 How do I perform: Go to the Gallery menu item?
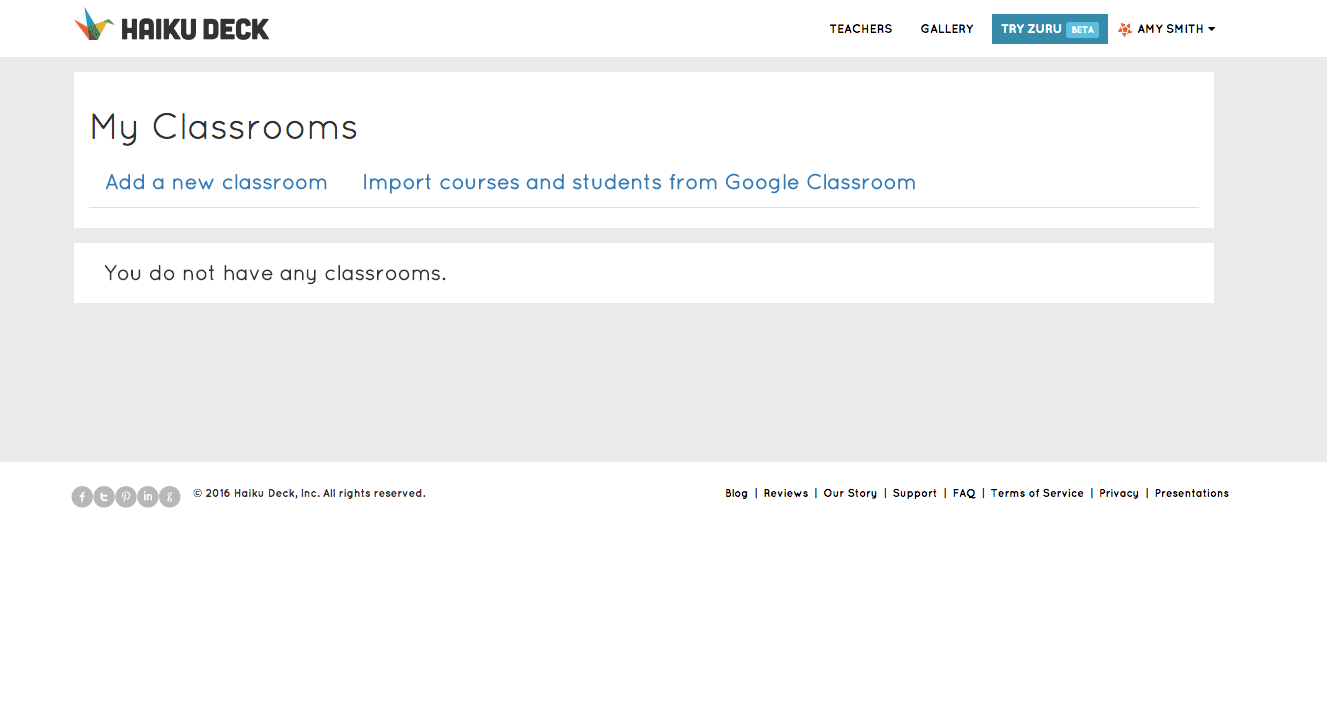tap(946, 29)
